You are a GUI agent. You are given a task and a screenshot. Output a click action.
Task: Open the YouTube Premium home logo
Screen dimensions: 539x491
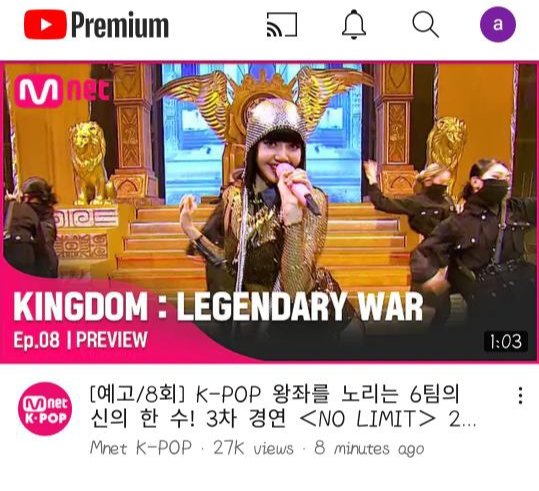(x=96, y=24)
